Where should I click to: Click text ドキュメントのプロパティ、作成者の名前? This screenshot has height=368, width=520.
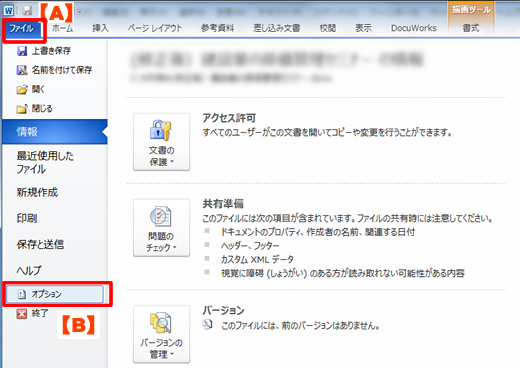tap(289, 232)
